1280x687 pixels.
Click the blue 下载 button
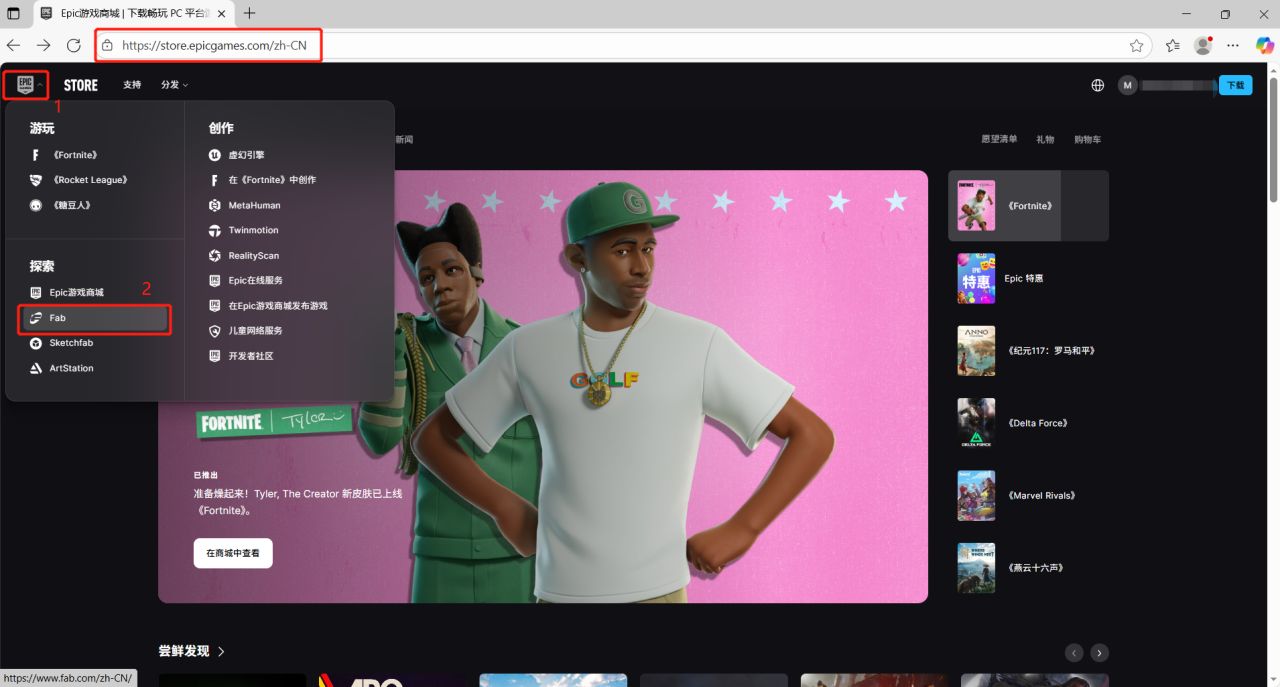pos(1236,85)
